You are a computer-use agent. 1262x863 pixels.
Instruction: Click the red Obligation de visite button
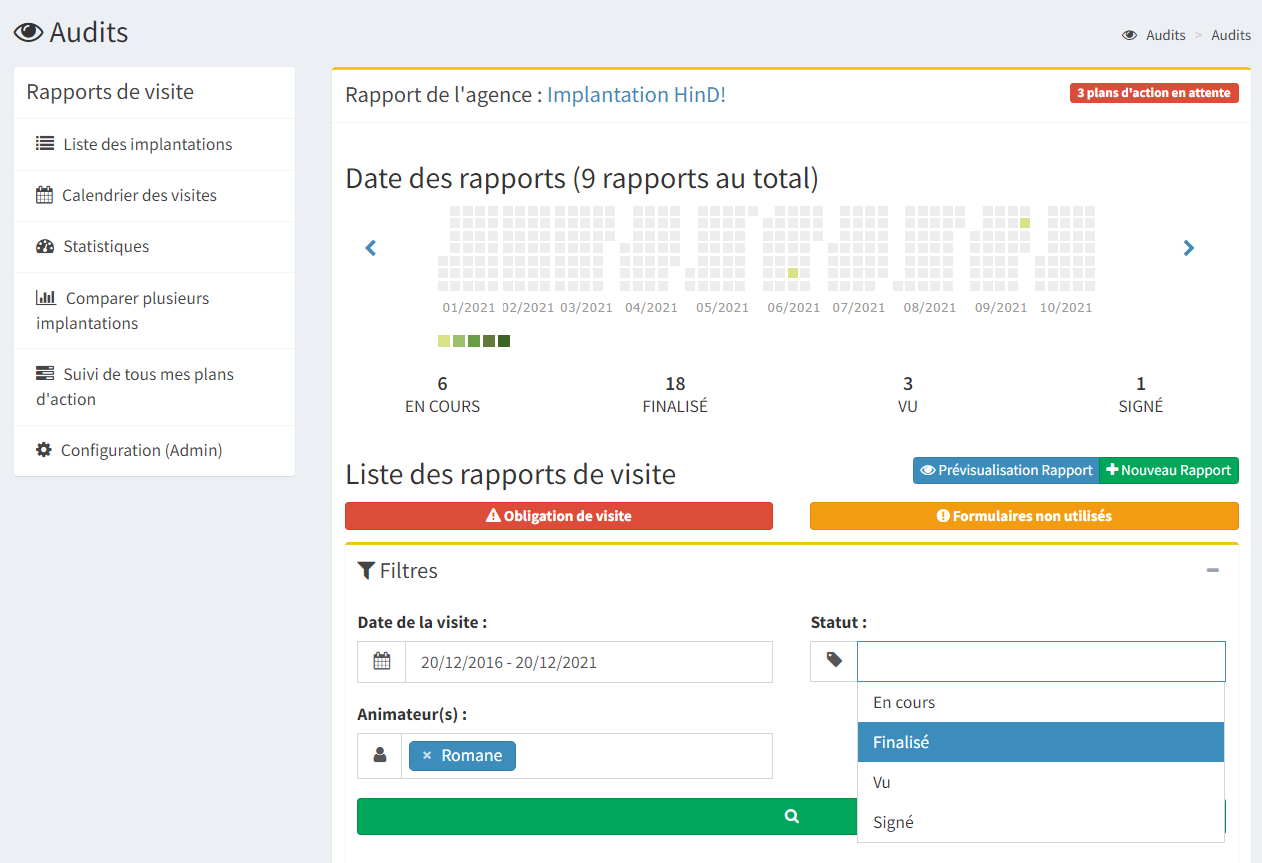click(x=559, y=516)
